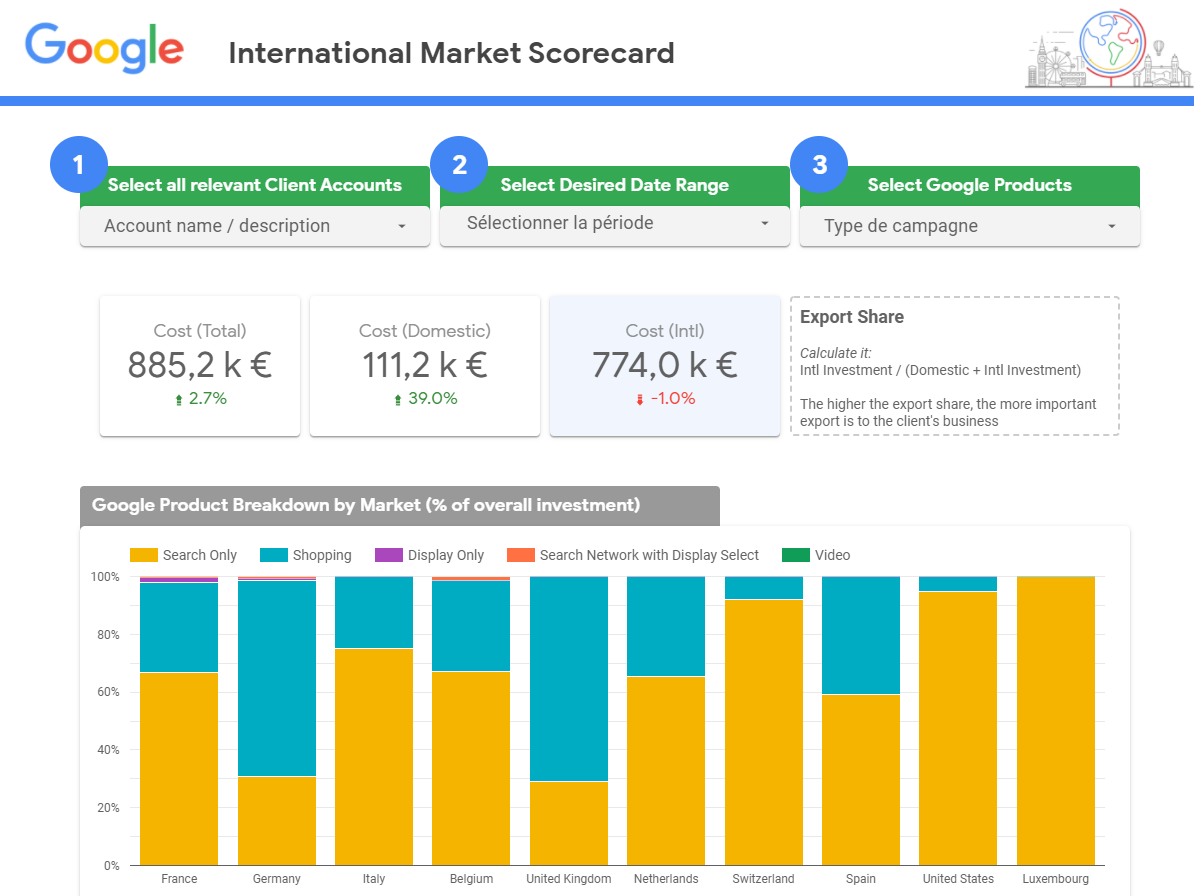Click the Netherlands axis label
The height and width of the screenshot is (896, 1194).
point(666,878)
